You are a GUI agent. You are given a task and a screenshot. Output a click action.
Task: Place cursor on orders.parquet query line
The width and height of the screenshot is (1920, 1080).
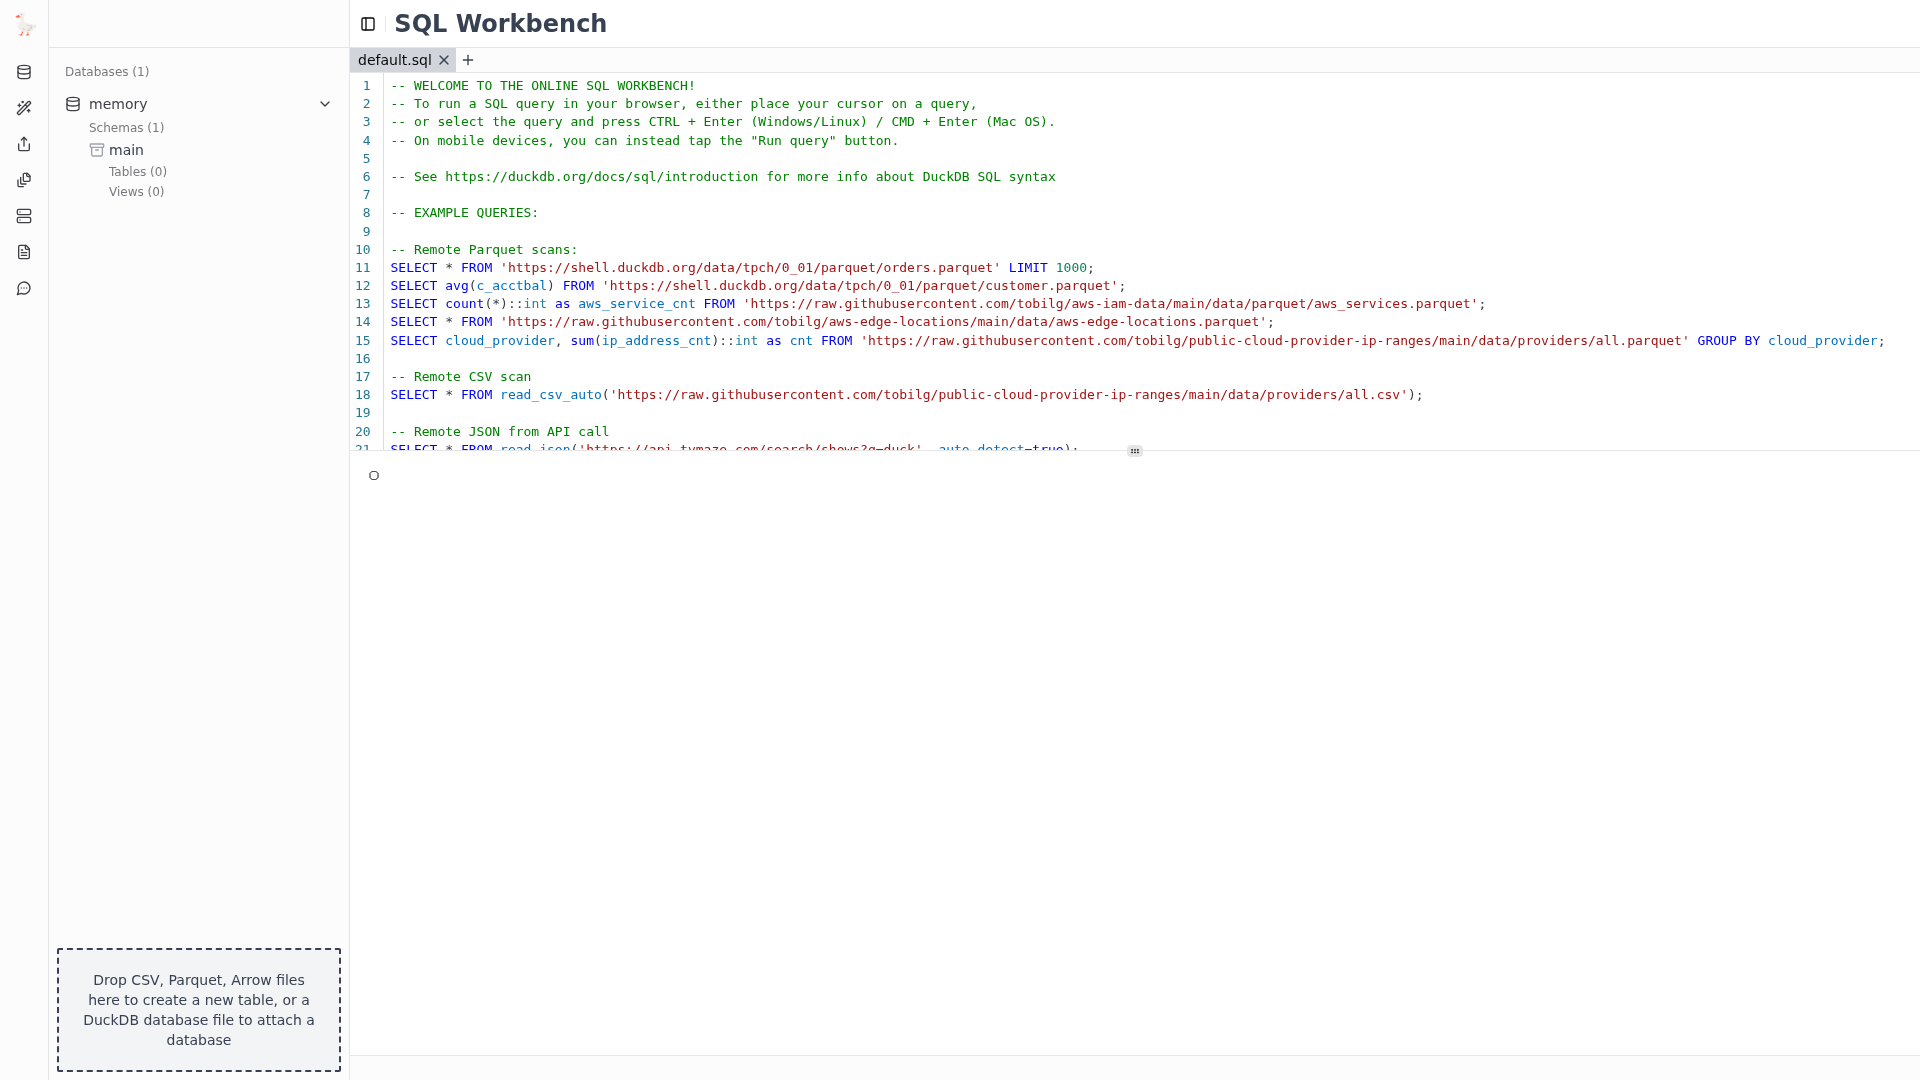pos(742,268)
